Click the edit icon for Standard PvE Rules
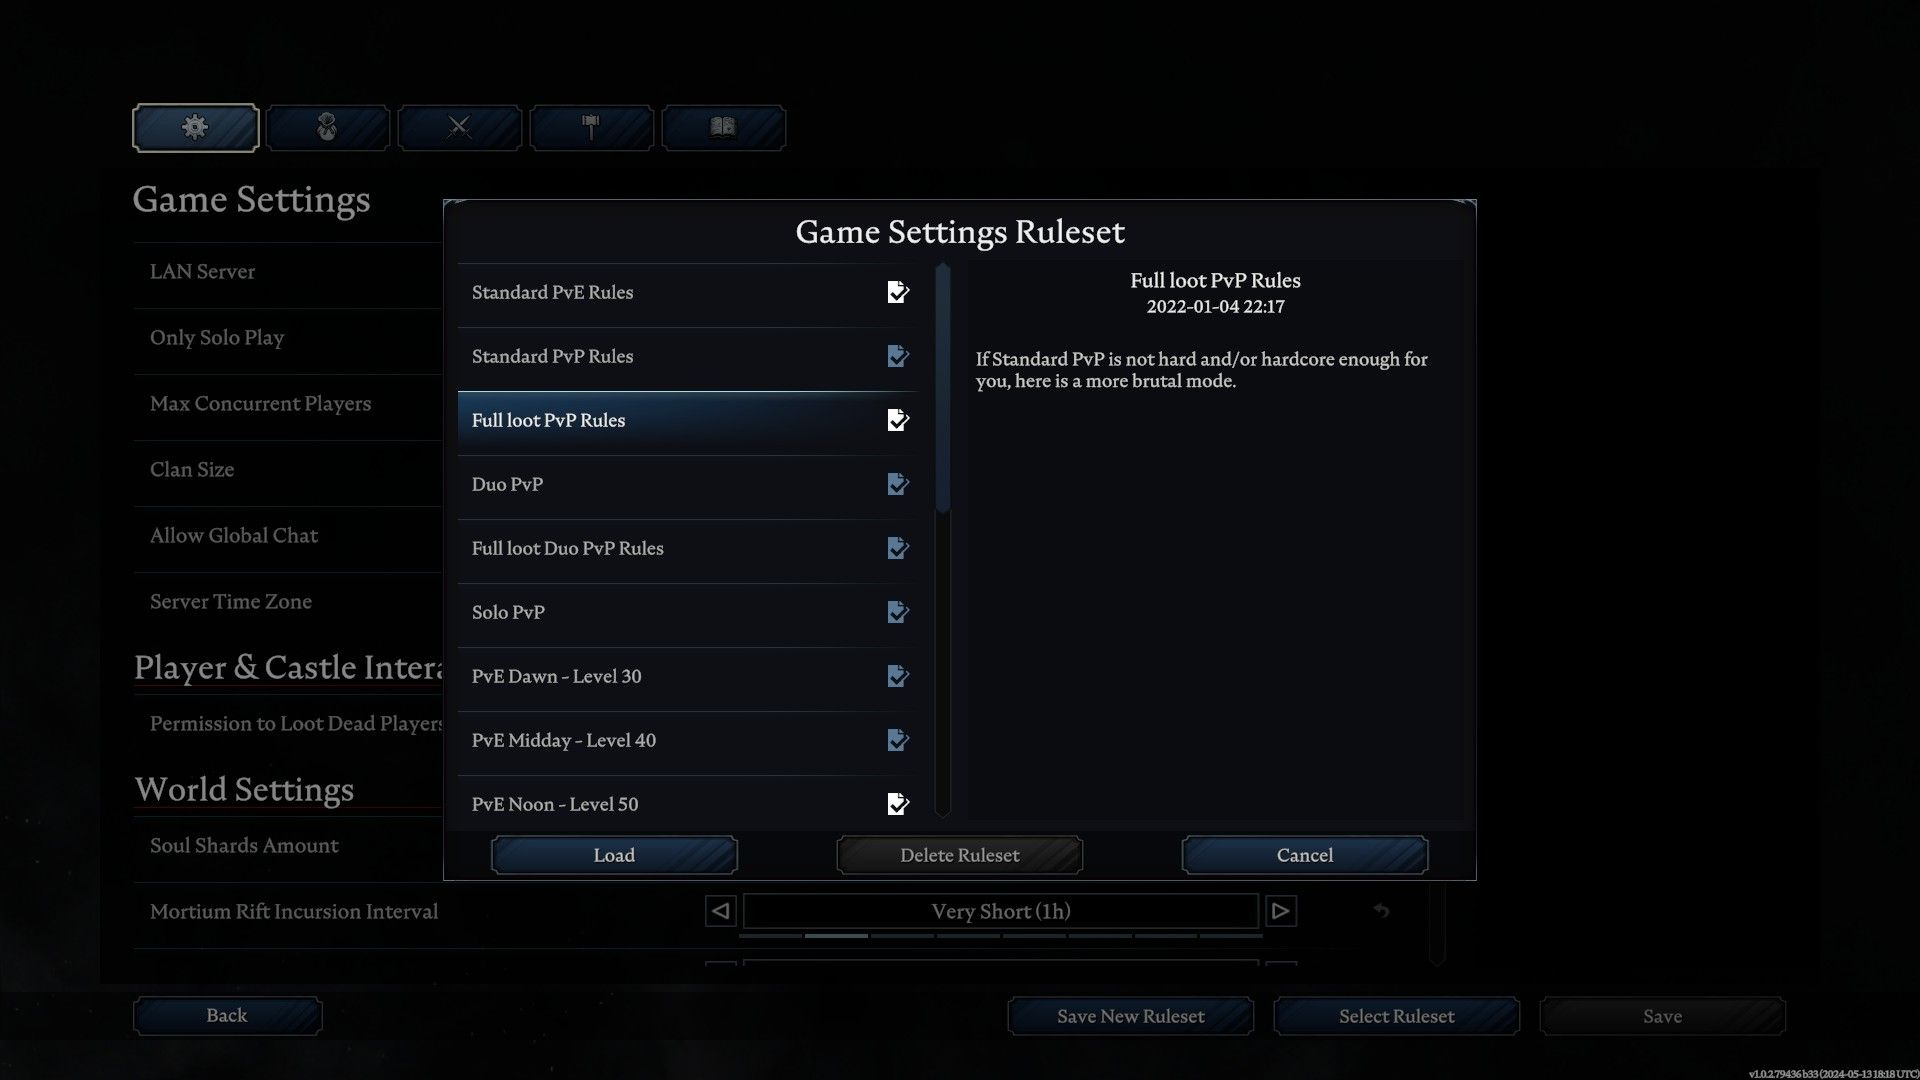This screenshot has height=1080, width=1920. click(897, 291)
